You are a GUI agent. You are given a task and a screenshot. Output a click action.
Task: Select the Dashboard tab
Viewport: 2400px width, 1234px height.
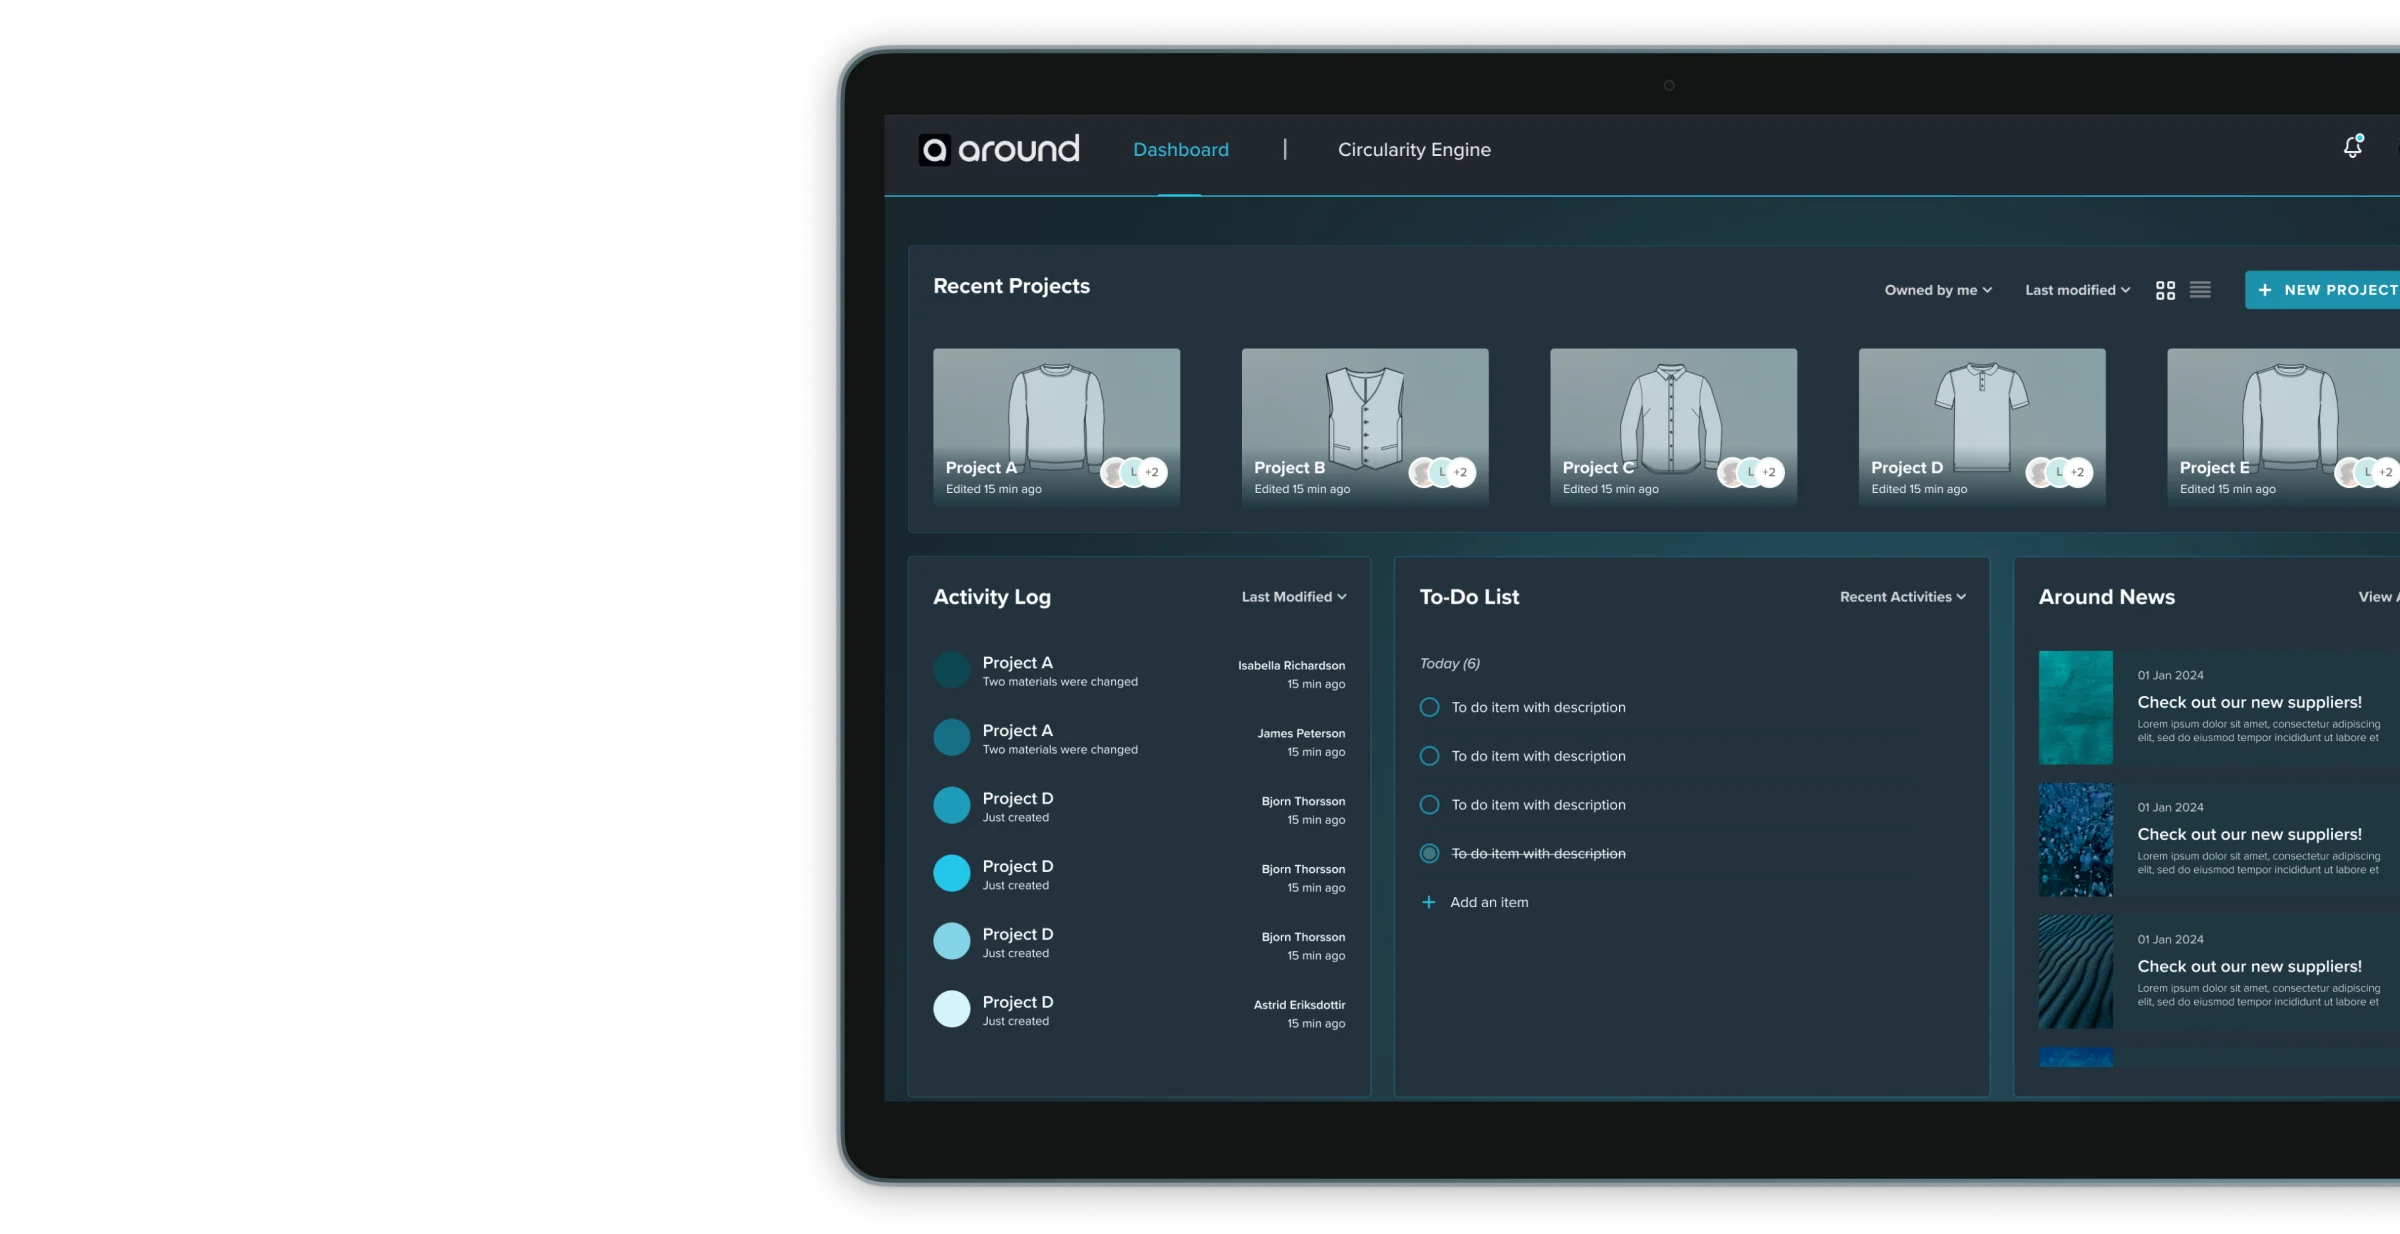[1181, 149]
